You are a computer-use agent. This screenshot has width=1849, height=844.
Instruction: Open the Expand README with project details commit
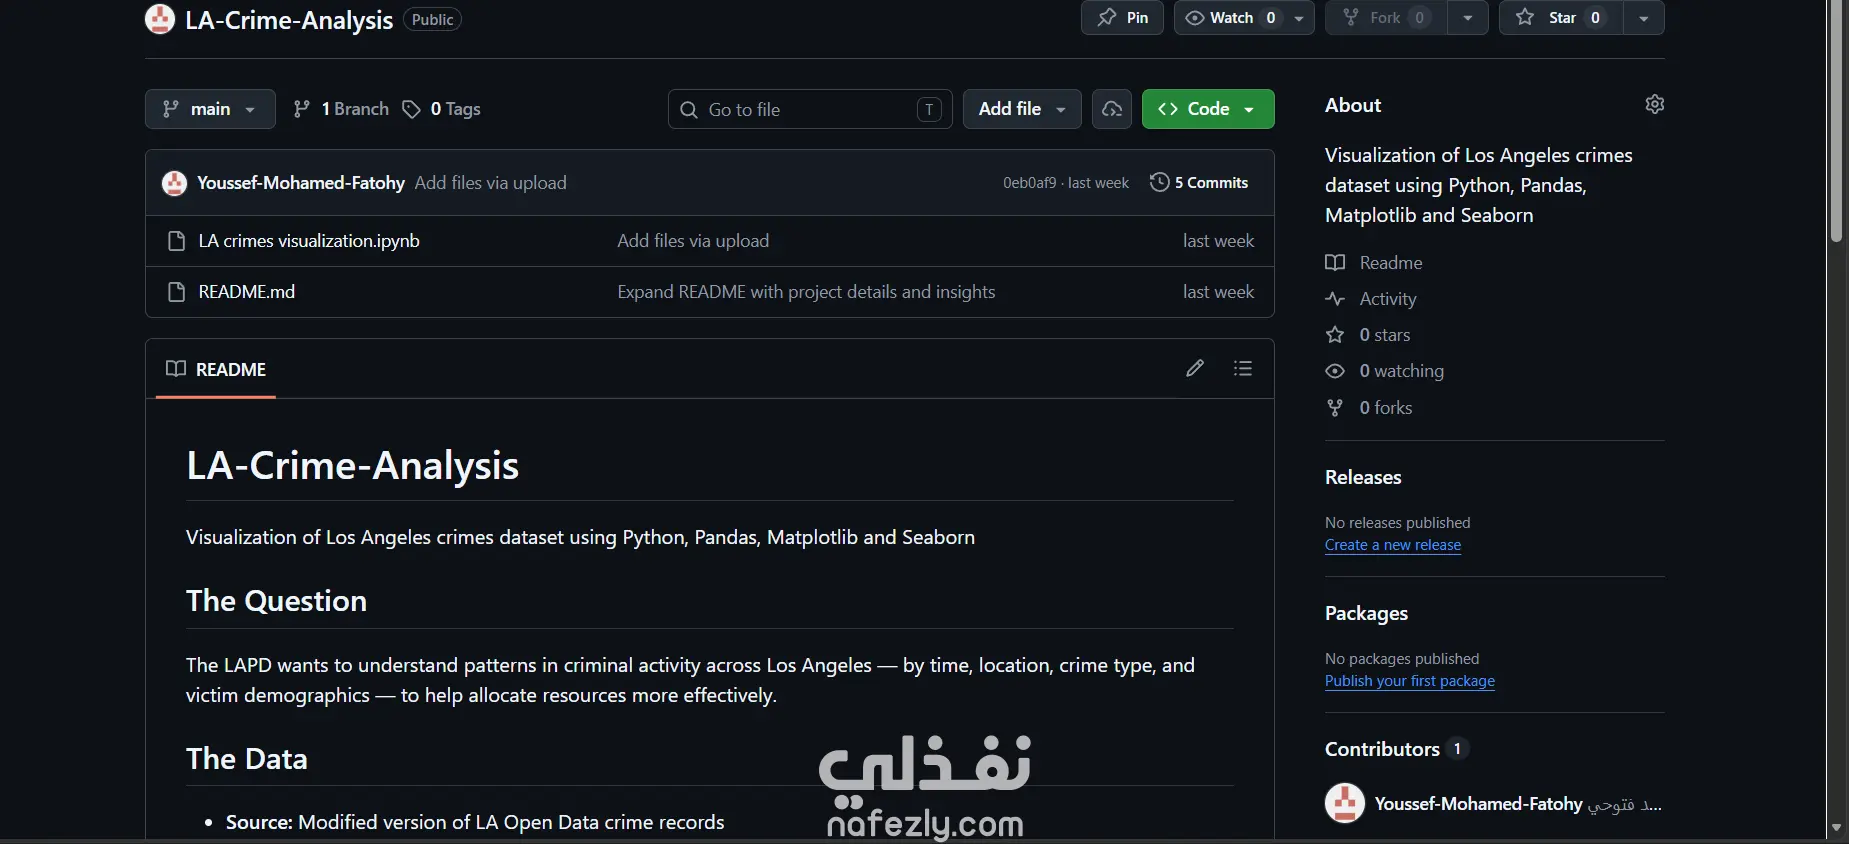pyautogui.click(x=806, y=292)
